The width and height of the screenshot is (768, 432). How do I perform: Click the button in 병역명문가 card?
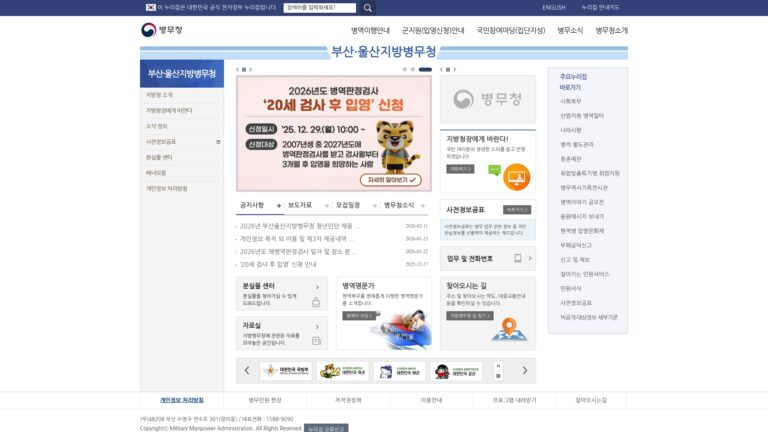click(359, 316)
